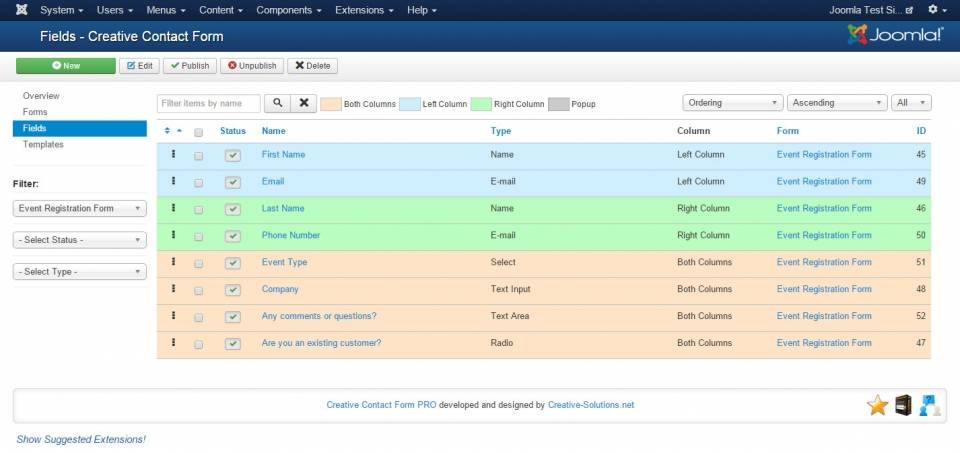Tick the checkbox for Company field

click(198, 290)
